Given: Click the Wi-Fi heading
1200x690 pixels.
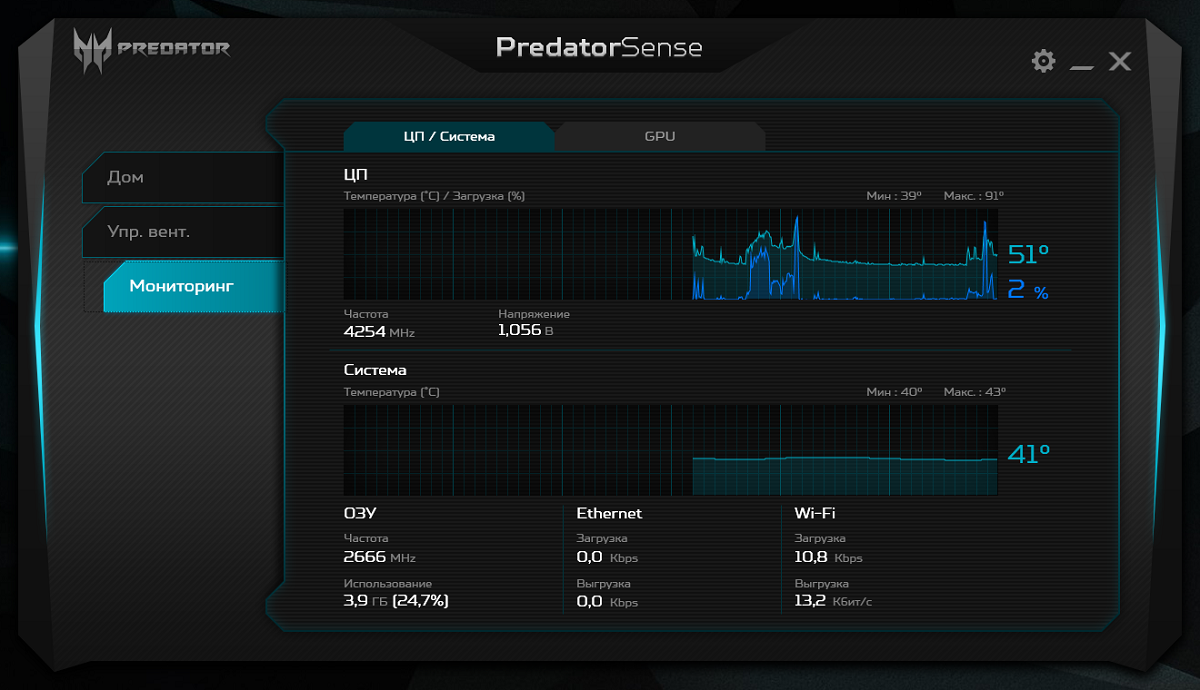Looking at the screenshot, I should pyautogui.click(x=815, y=513).
